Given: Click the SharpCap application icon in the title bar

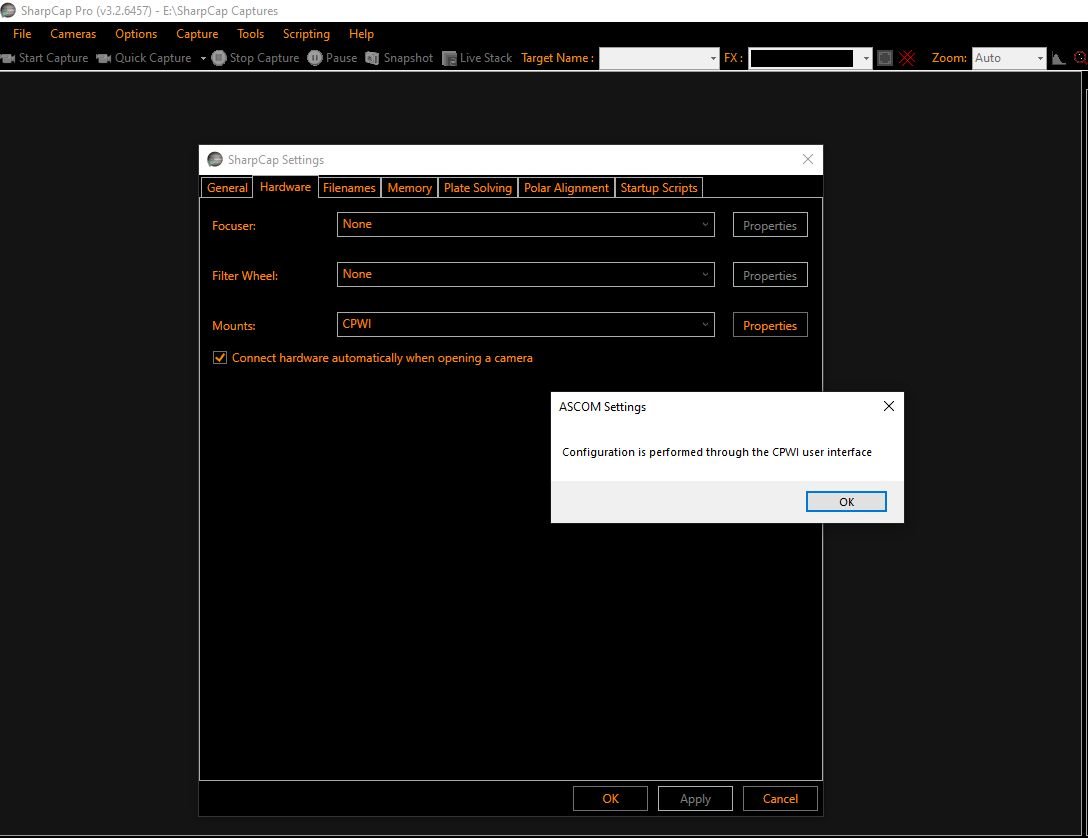Looking at the screenshot, I should (8, 10).
